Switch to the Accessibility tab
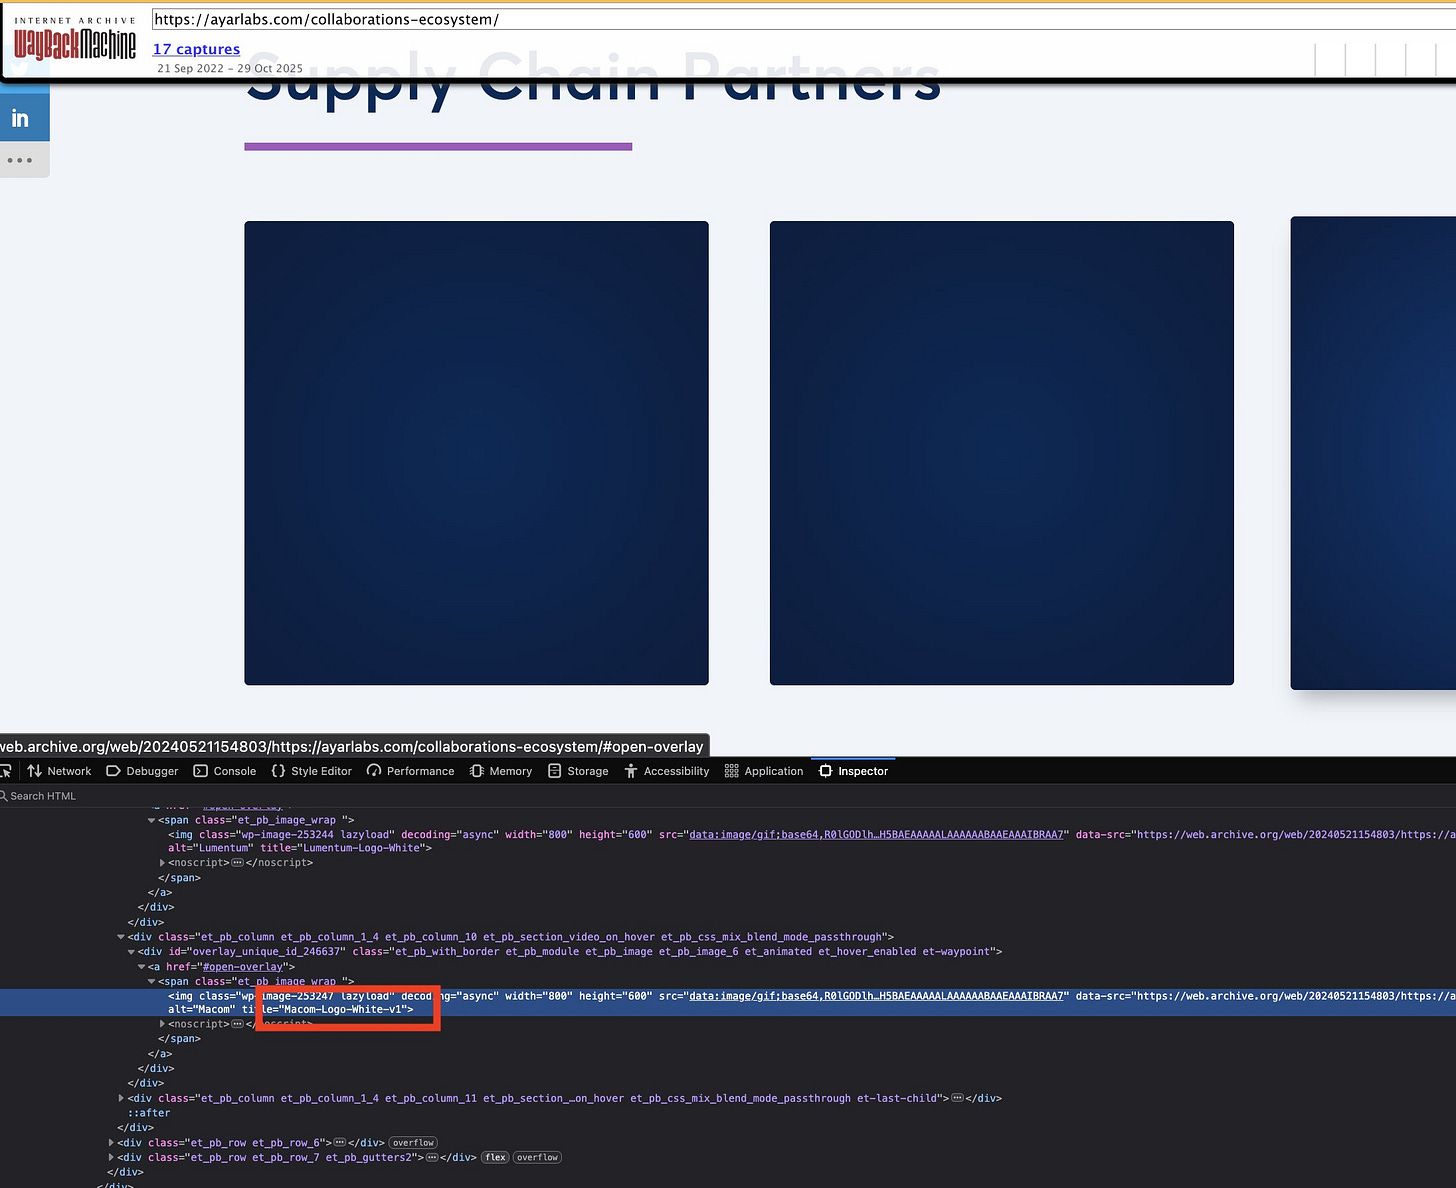The height and width of the screenshot is (1188, 1456). [667, 771]
